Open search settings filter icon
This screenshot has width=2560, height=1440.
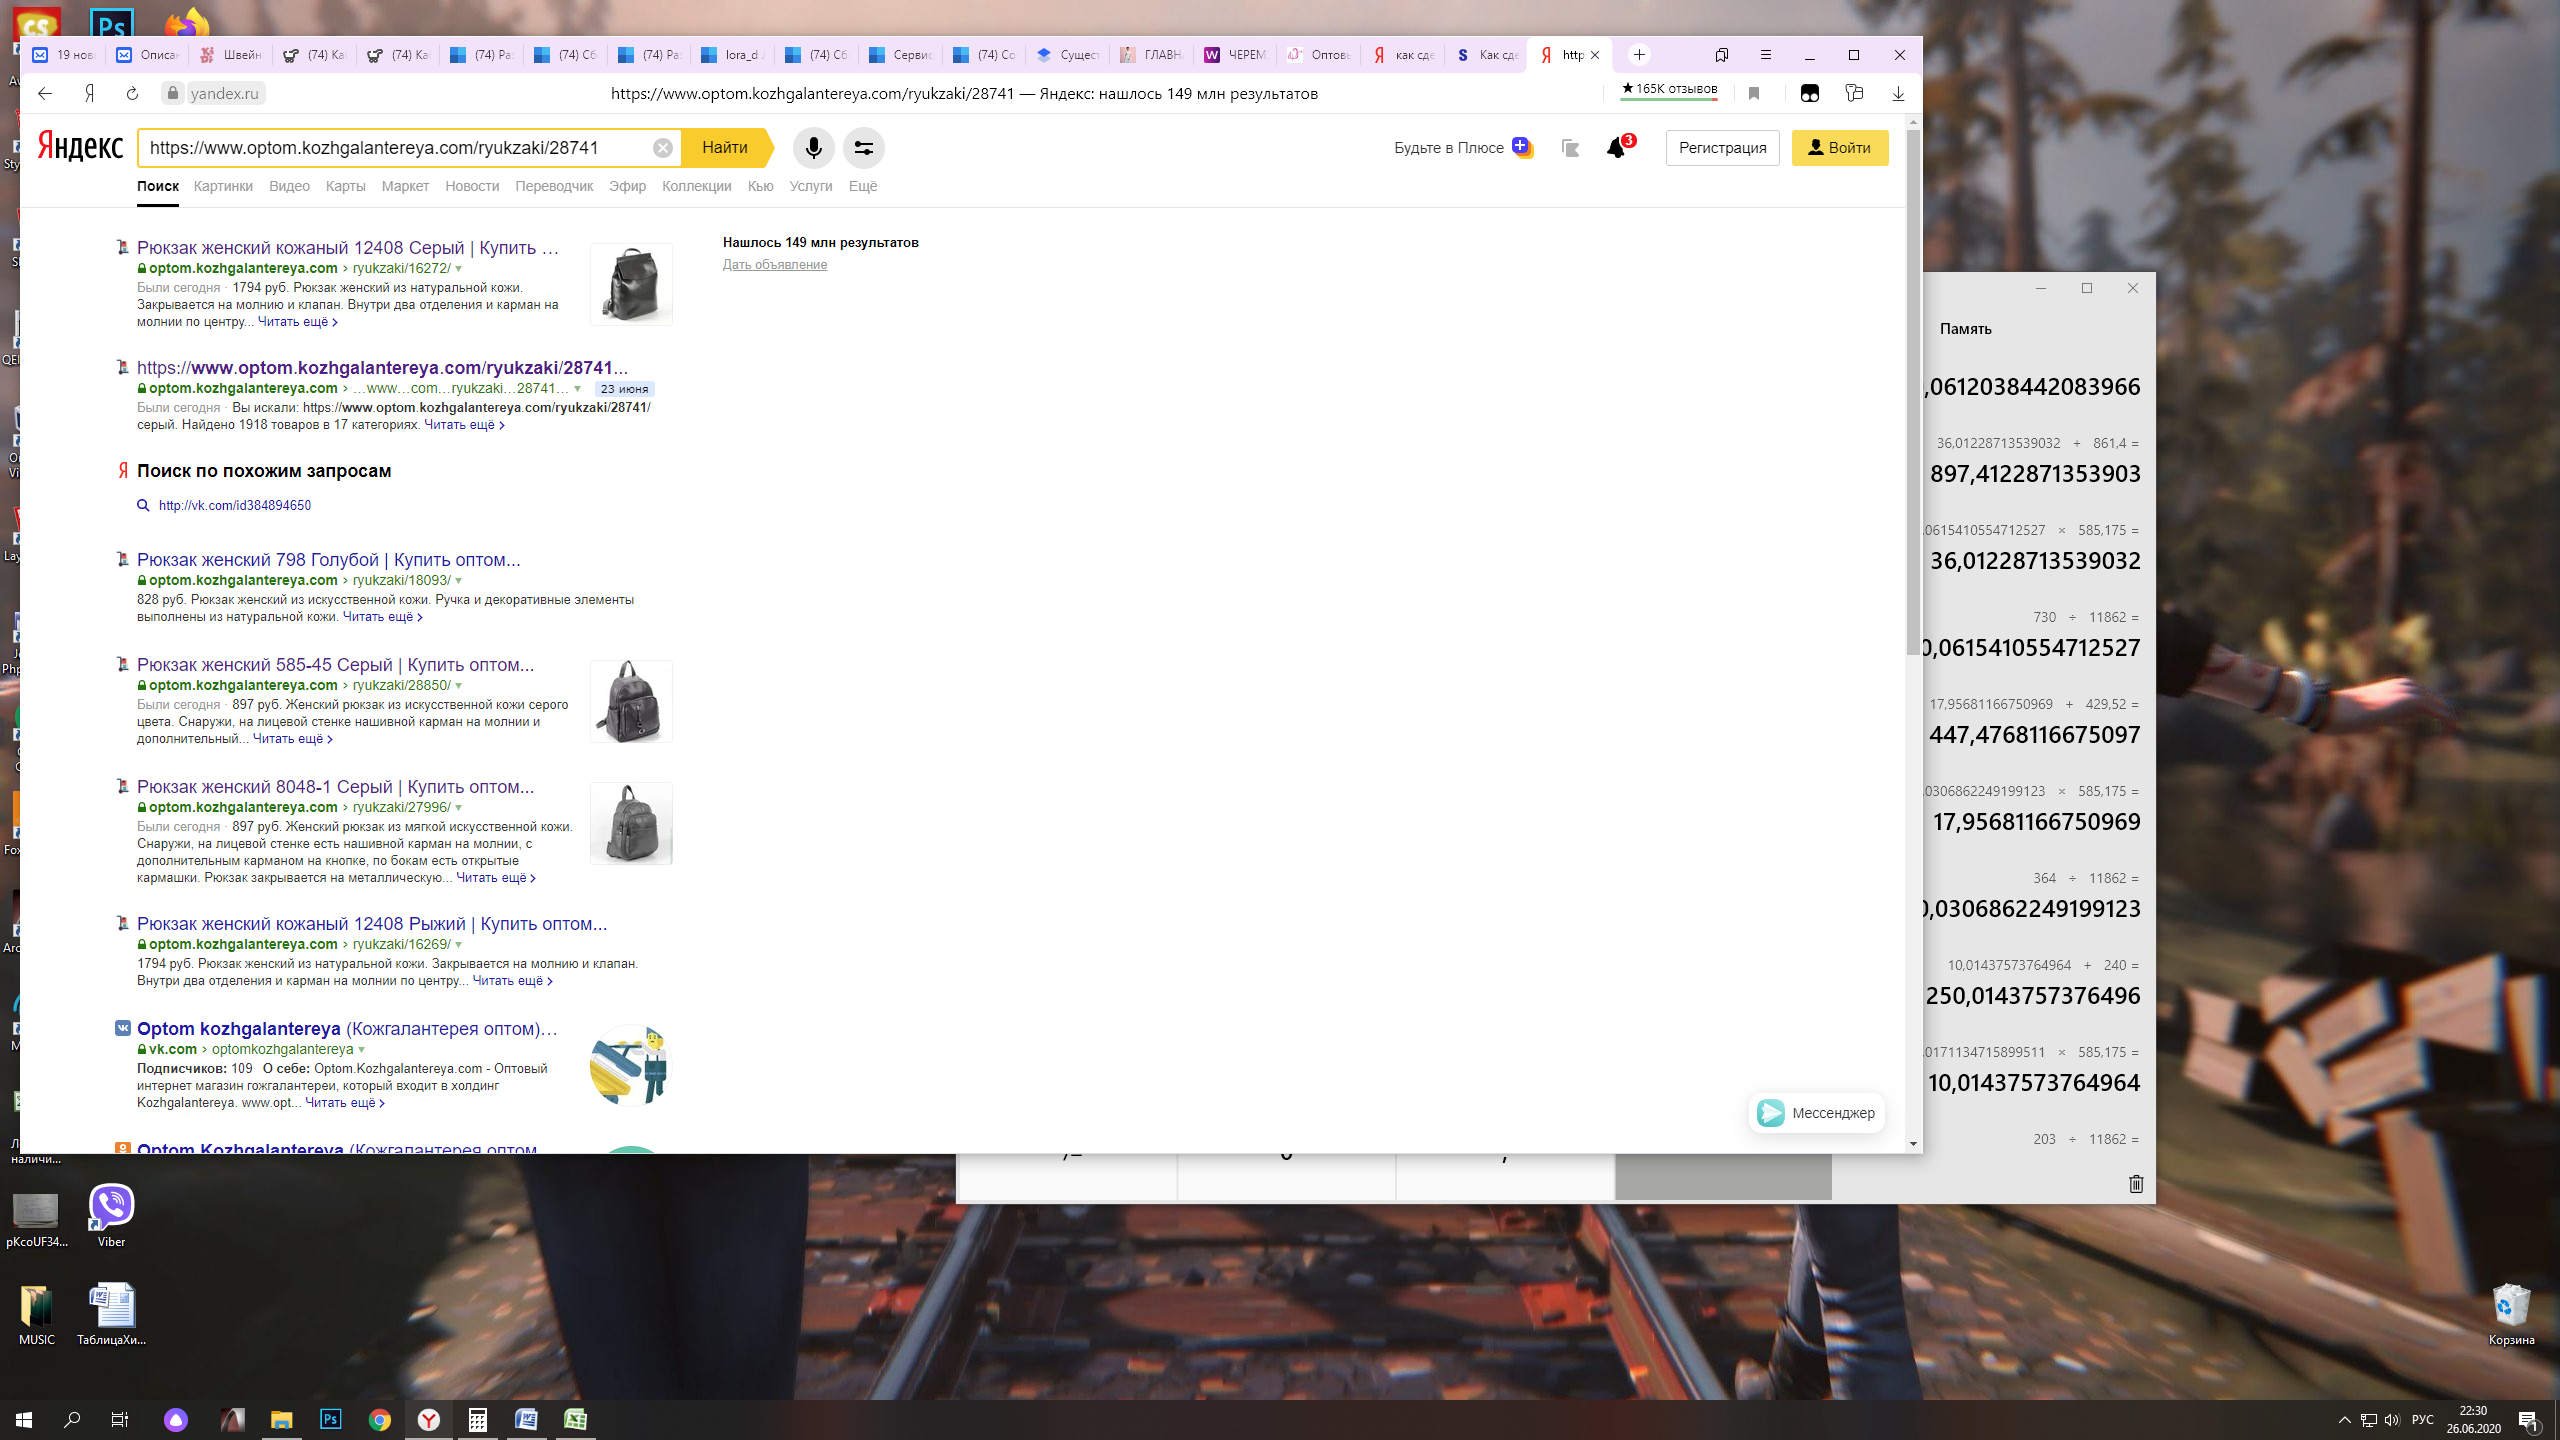coord(863,148)
